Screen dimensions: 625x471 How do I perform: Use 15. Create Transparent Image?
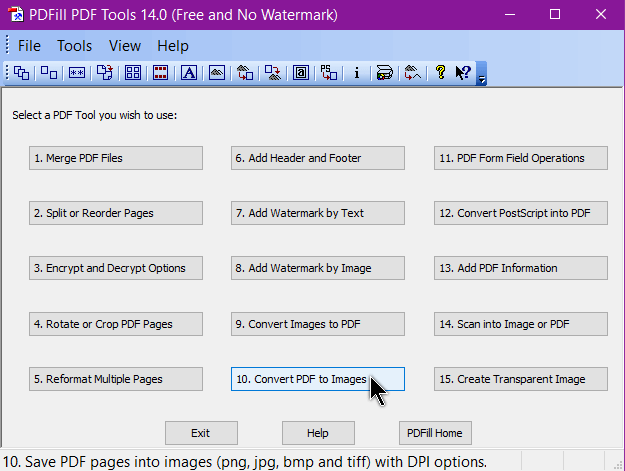521,379
